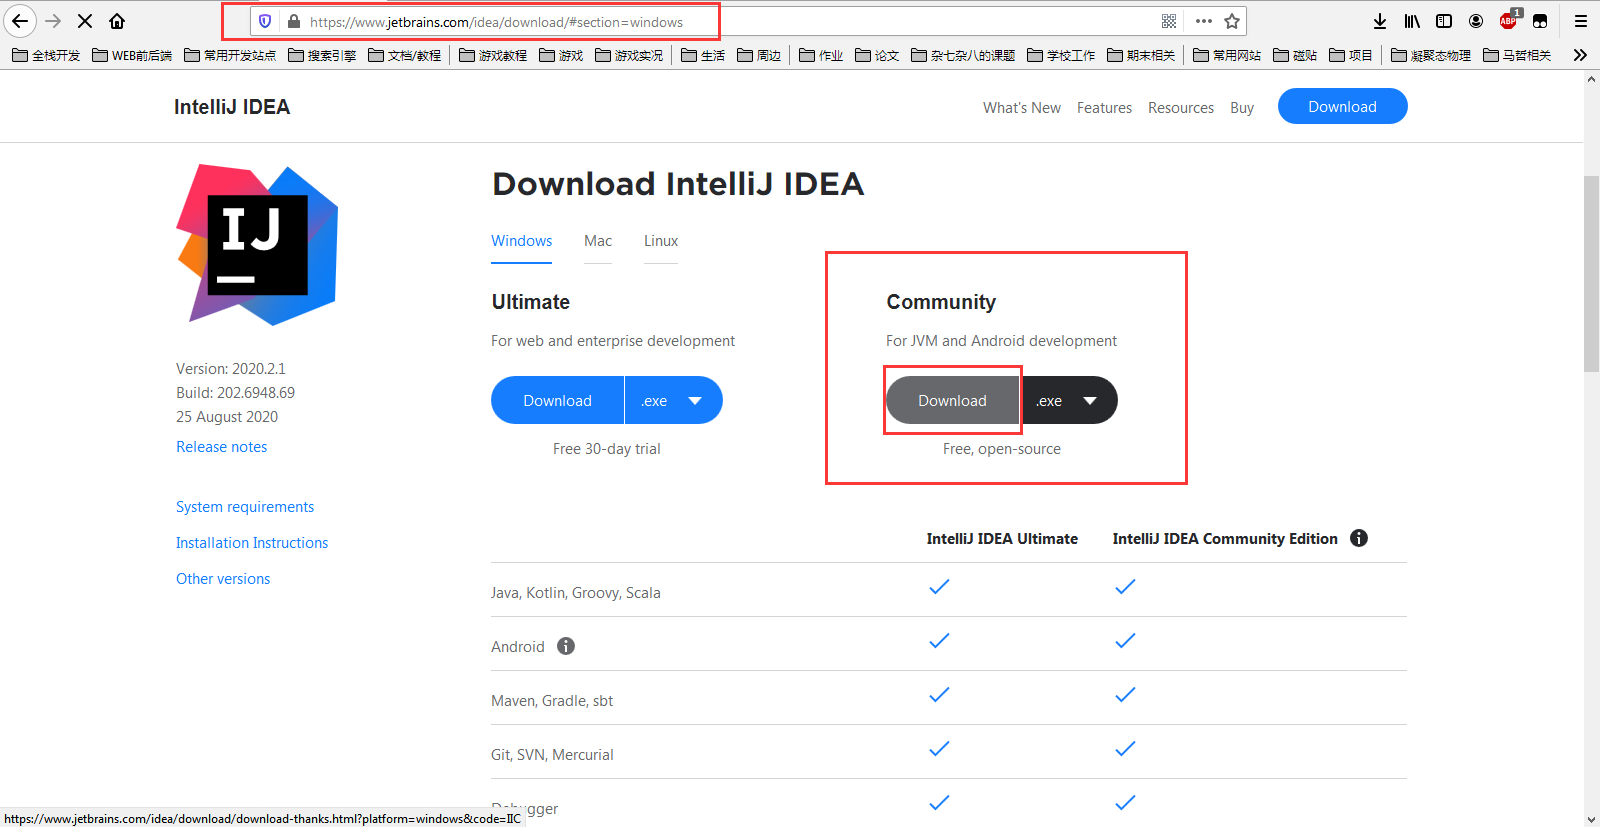Download the Community edition
The height and width of the screenshot is (827, 1600).
coord(952,400)
